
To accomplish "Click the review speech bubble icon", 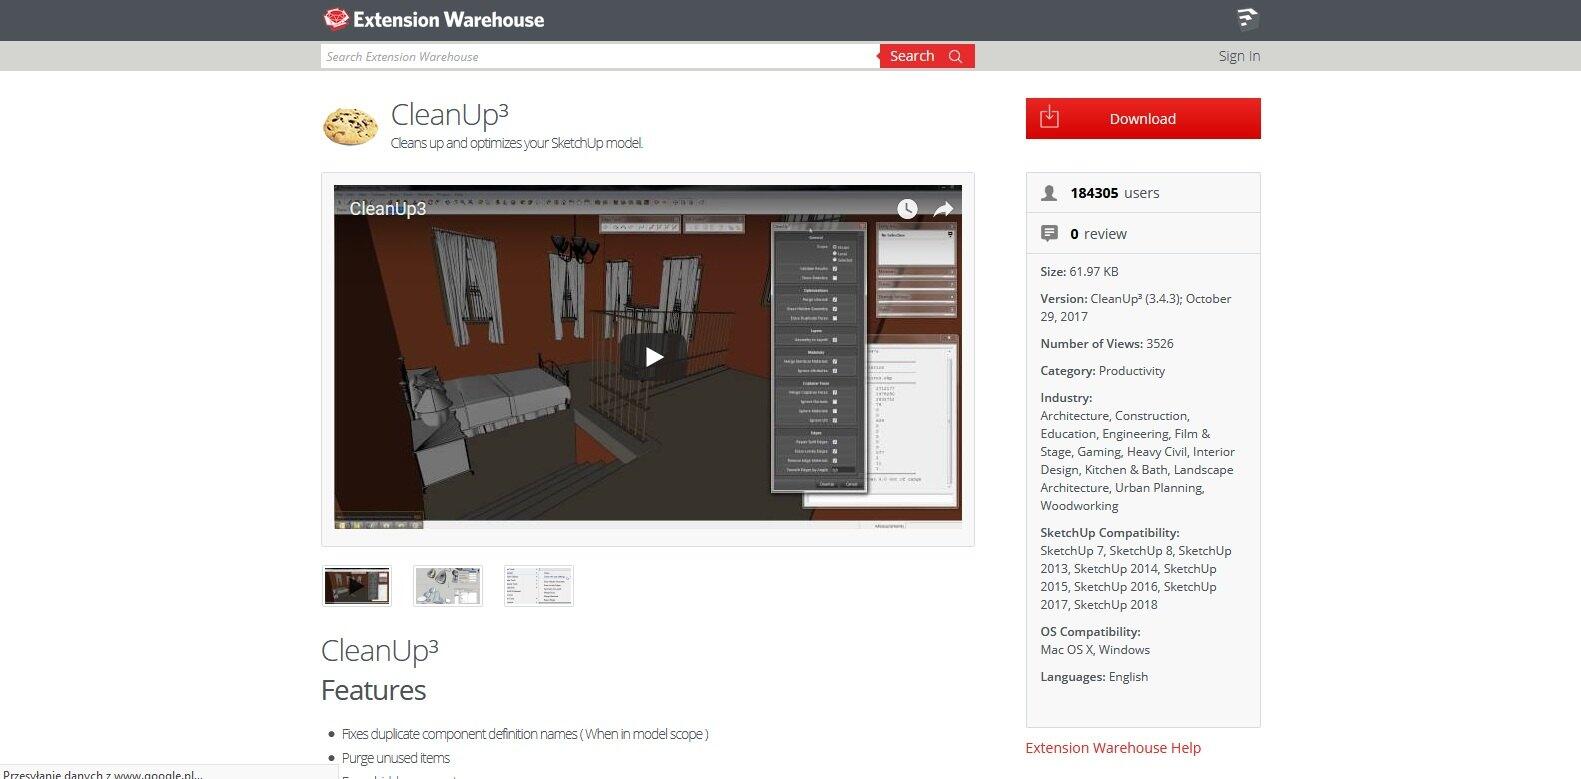I will pos(1049,234).
